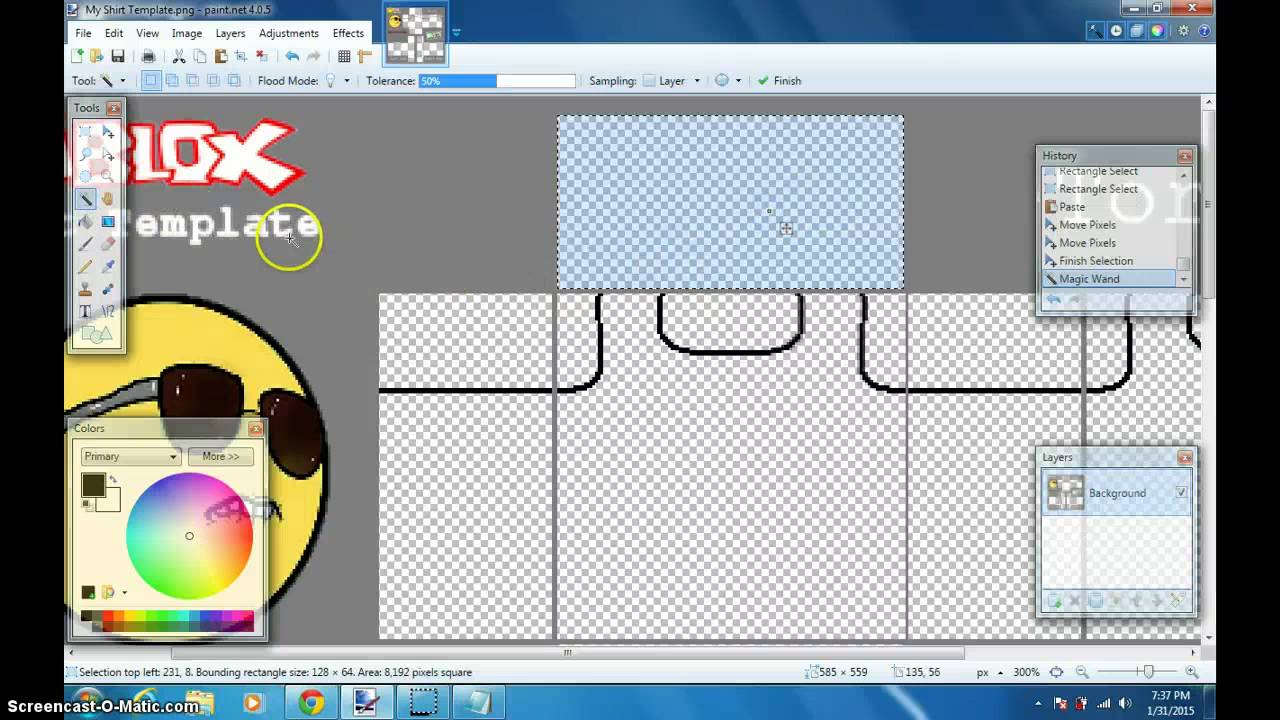Screen dimensions: 1280x720
Task: Choose Add (union) selection mode
Action: click(x=172, y=81)
